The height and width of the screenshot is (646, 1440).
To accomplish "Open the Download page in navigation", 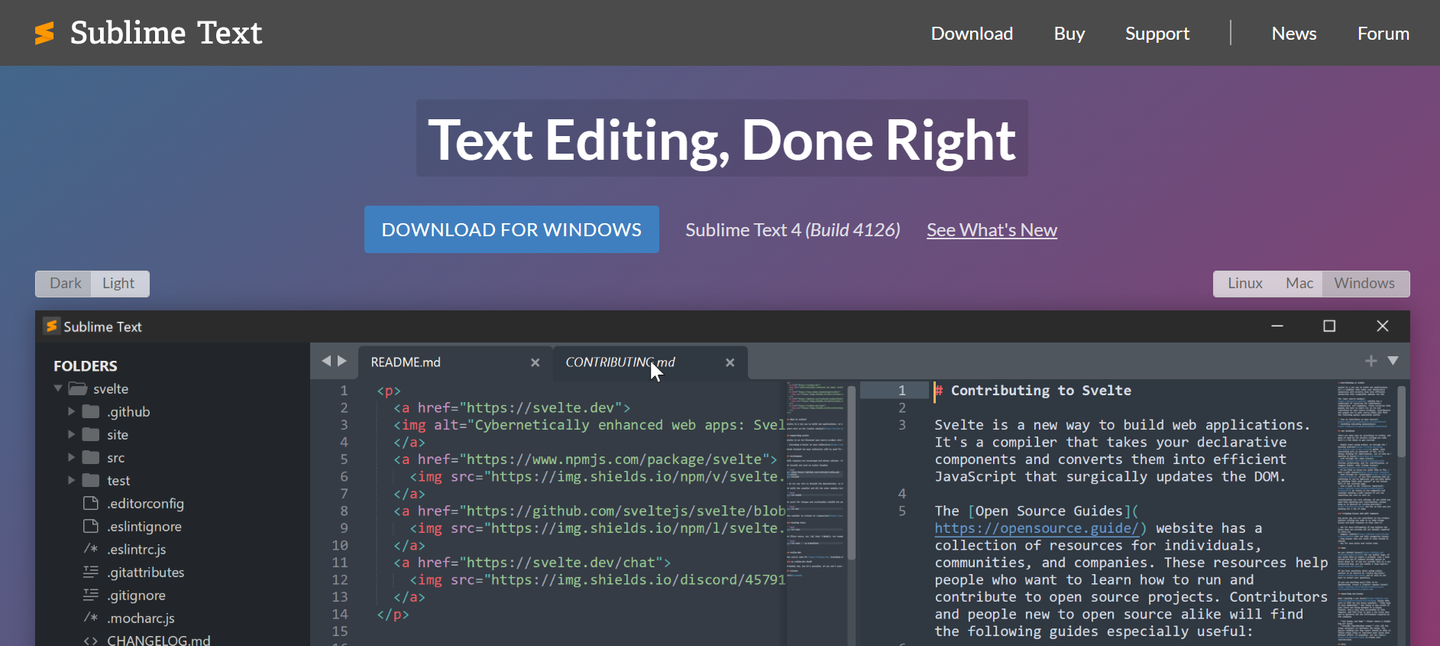I will [x=972, y=33].
